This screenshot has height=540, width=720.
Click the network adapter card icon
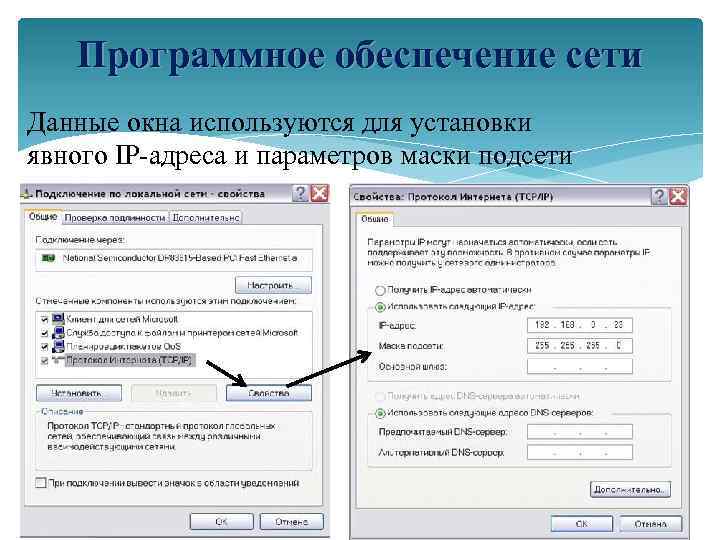tap(48, 259)
